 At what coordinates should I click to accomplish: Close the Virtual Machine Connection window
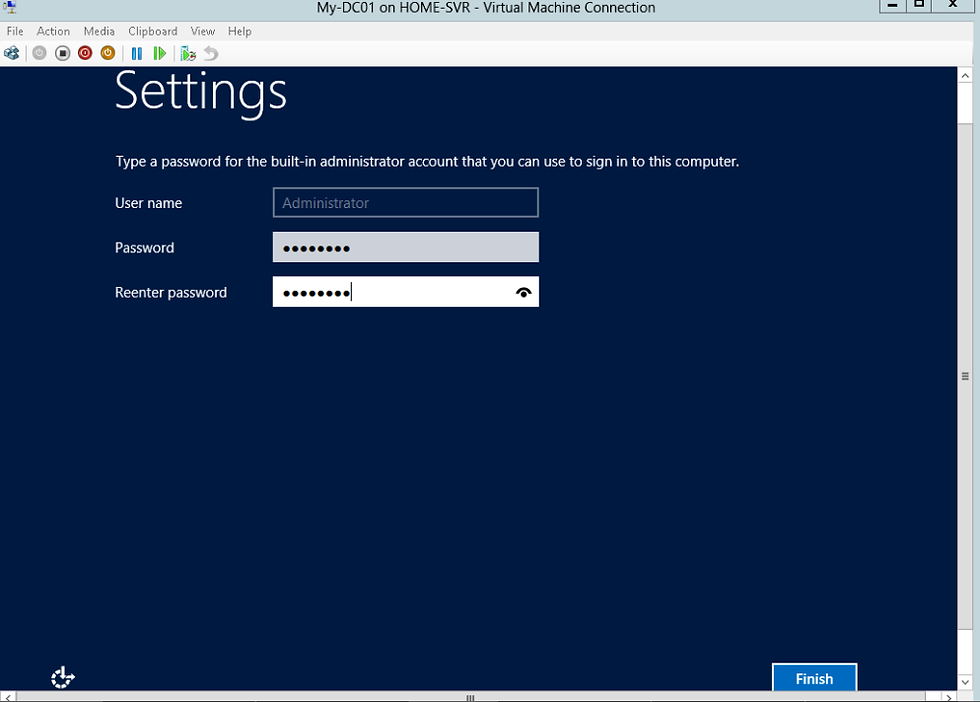(952, 6)
